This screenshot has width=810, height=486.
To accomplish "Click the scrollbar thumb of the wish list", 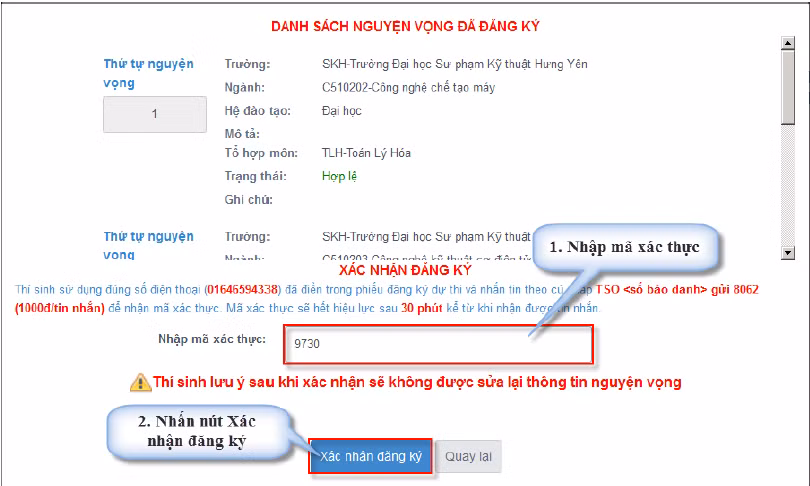I will (787, 88).
